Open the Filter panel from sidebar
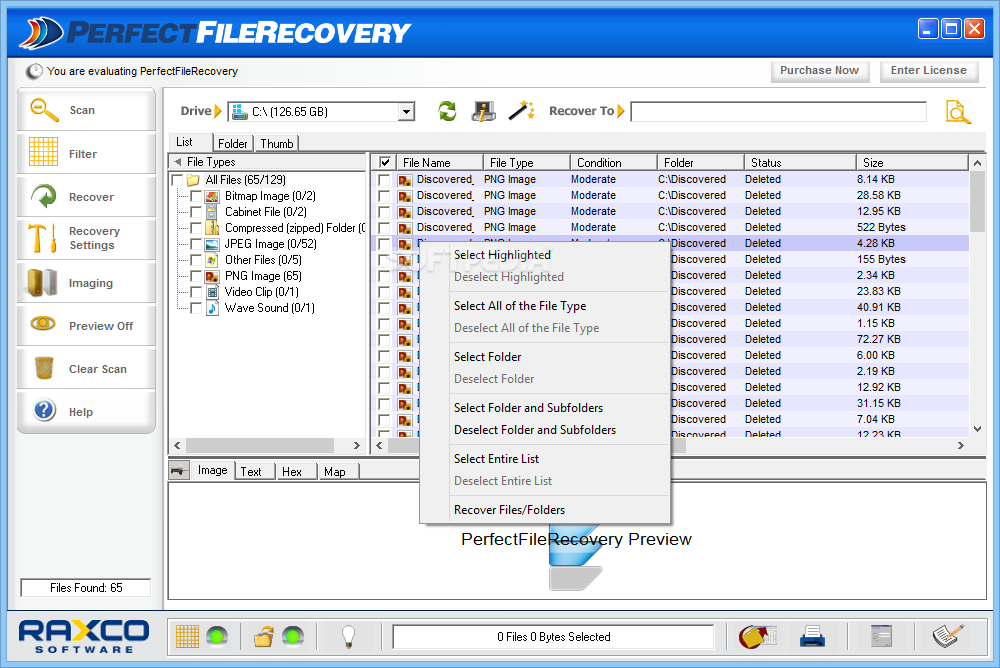The width and height of the screenshot is (1000, 668). click(x=86, y=153)
